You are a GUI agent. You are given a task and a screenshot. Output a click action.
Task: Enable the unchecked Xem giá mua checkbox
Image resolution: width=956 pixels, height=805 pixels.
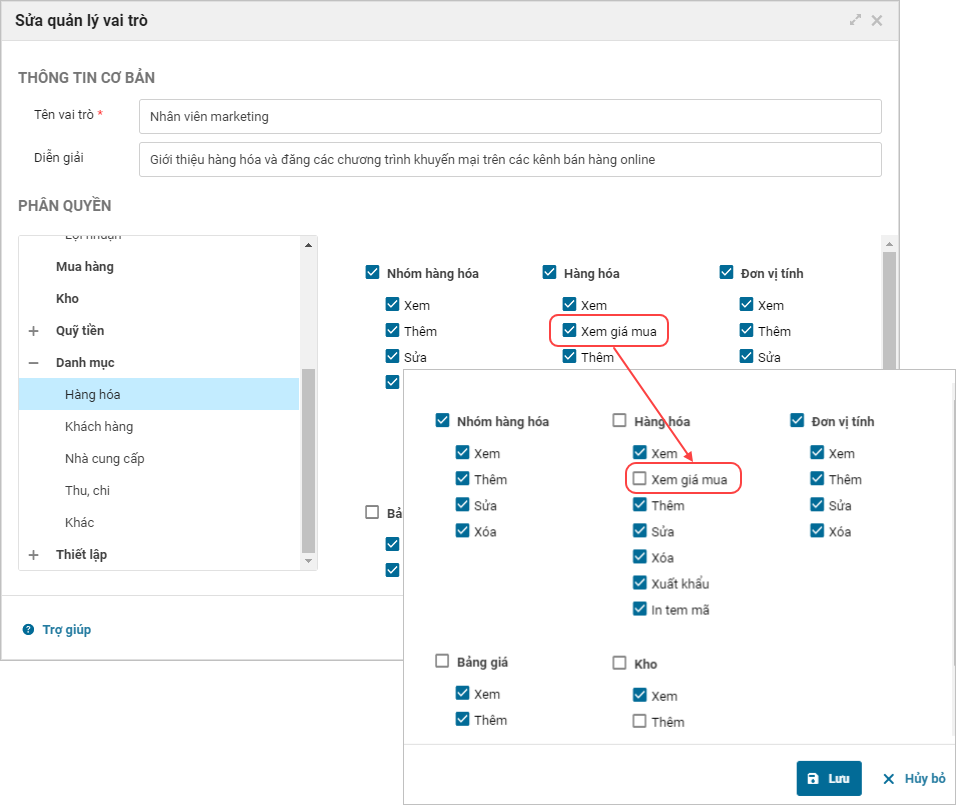pos(640,479)
